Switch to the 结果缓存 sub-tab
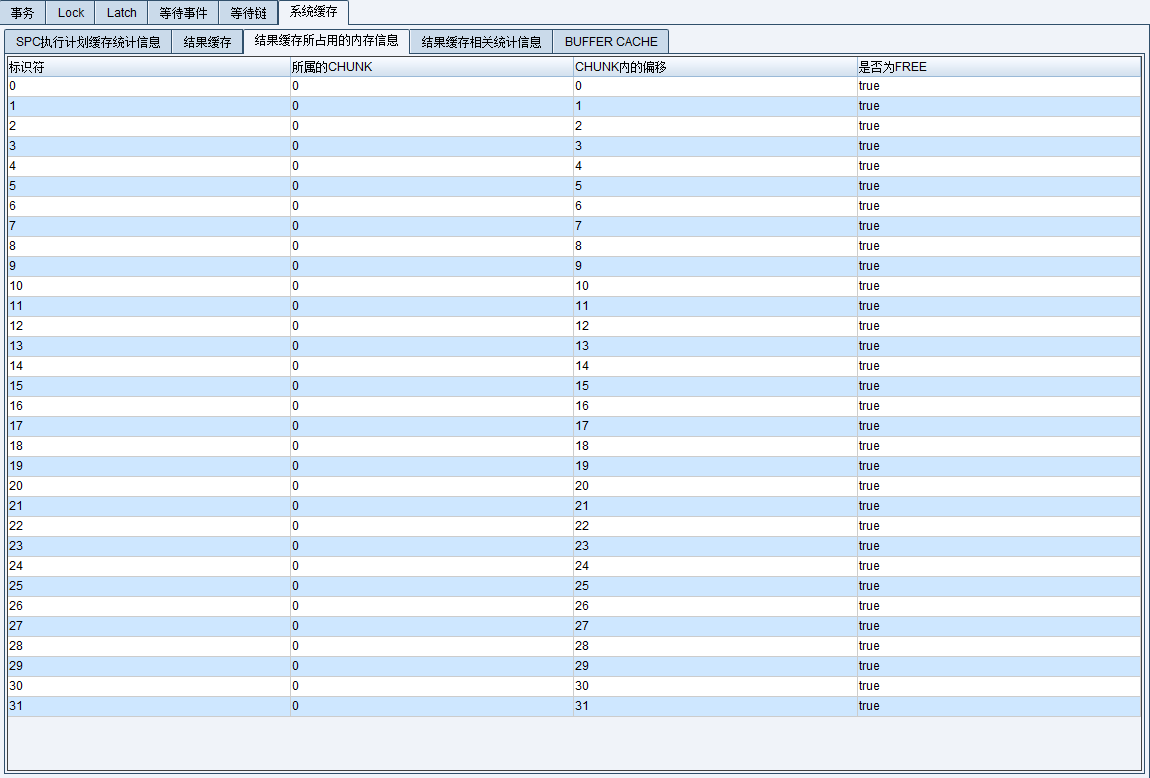This screenshot has width=1150, height=778. tap(207, 42)
